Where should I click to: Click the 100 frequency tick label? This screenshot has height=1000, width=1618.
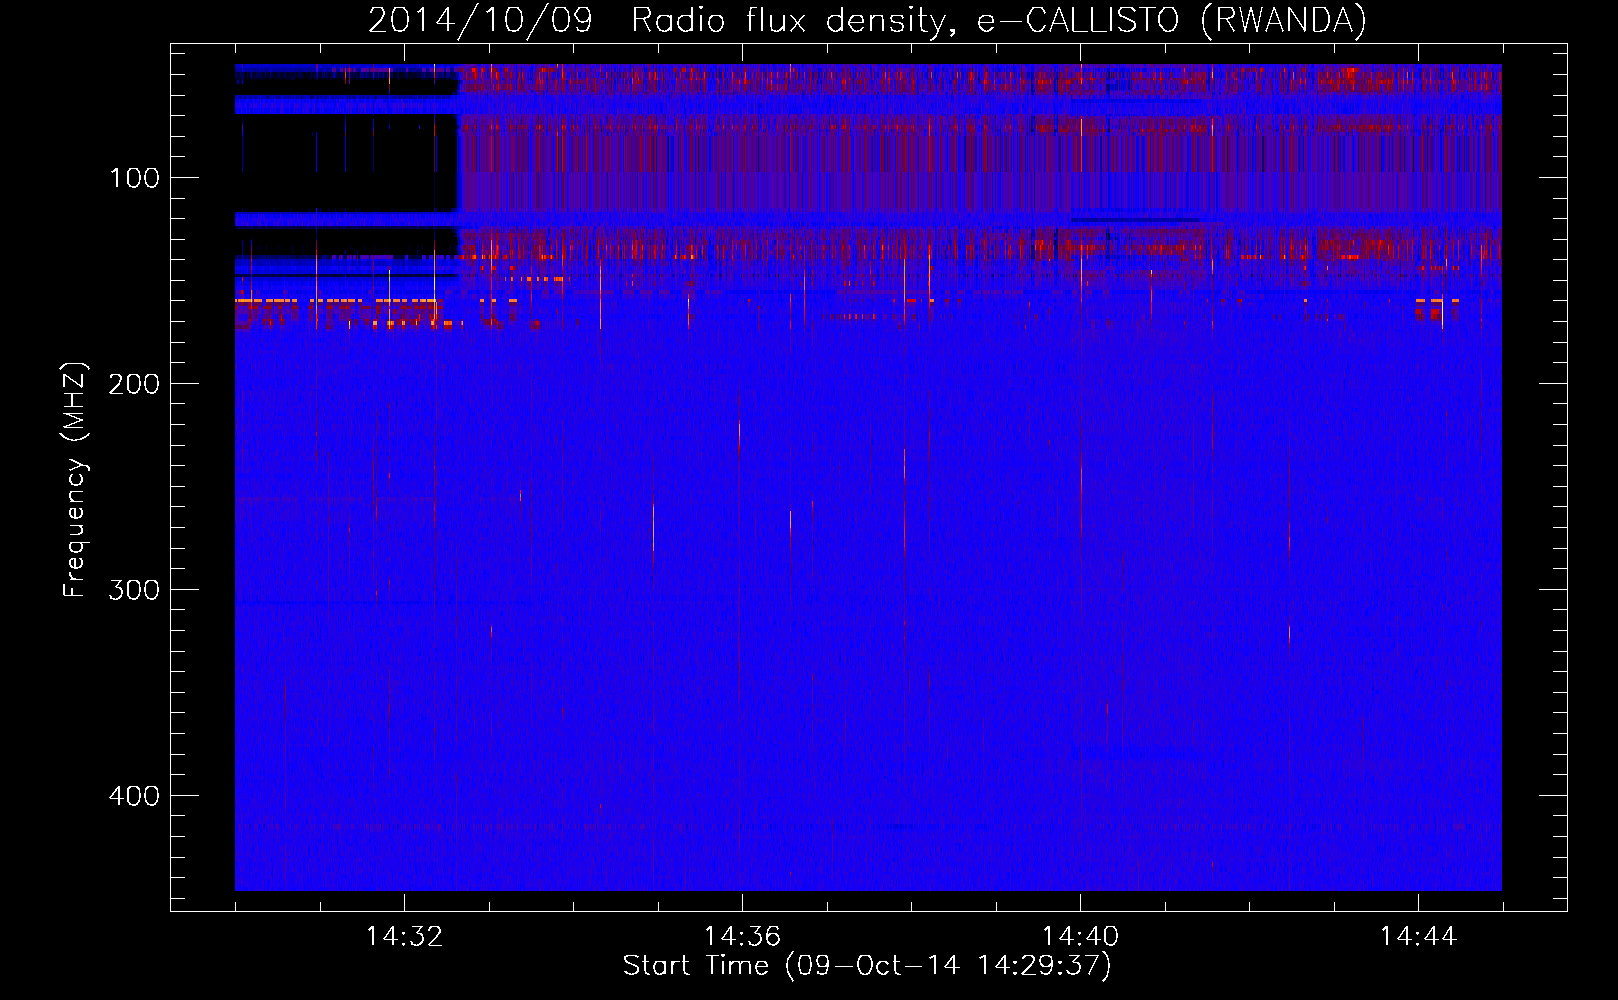point(134,179)
